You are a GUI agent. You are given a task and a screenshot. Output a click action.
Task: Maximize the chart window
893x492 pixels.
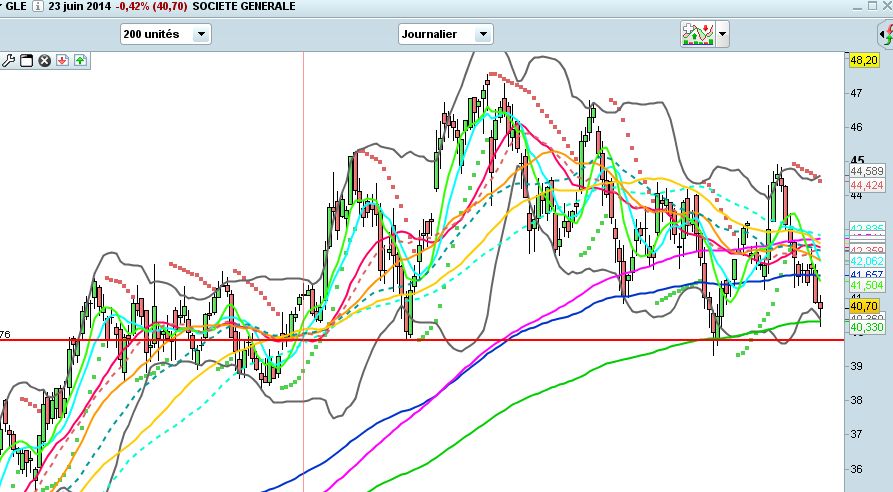(872, 6)
